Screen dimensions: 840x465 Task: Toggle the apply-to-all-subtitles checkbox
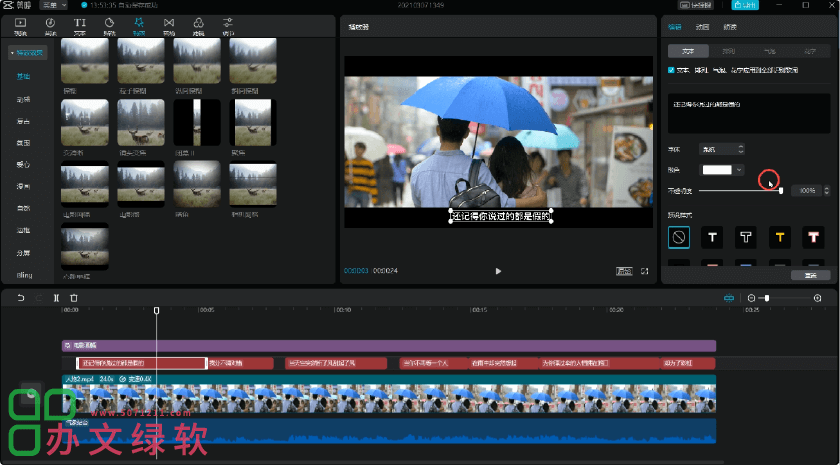[671, 70]
